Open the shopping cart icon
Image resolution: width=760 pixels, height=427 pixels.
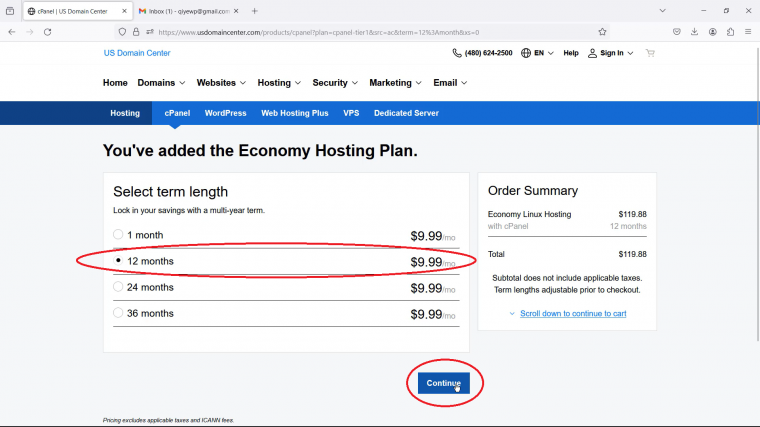(x=650, y=53)
